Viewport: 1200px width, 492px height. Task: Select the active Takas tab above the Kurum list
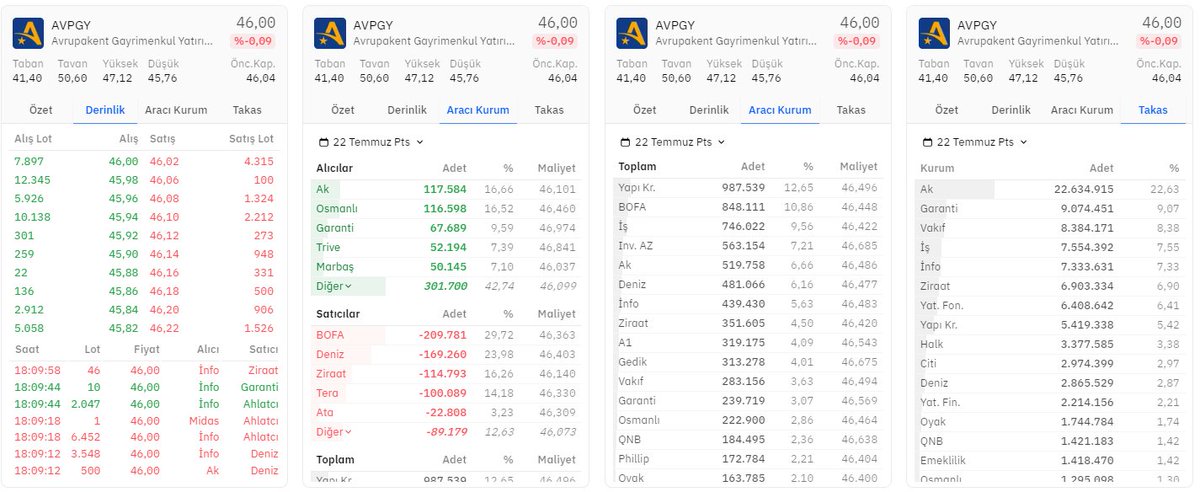click(1153, 110)
